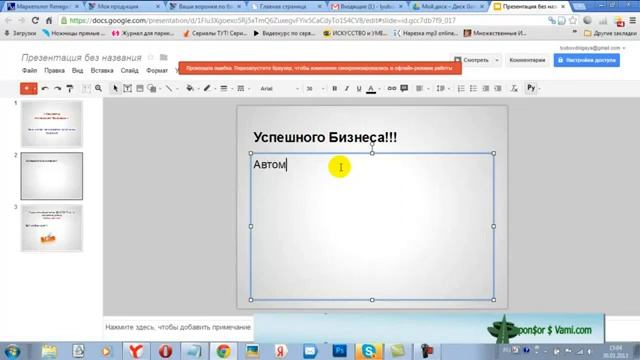Screen dimensions: 640x360
Task: Click the Chrome reload page button
Action: click(x=35, y=20)
